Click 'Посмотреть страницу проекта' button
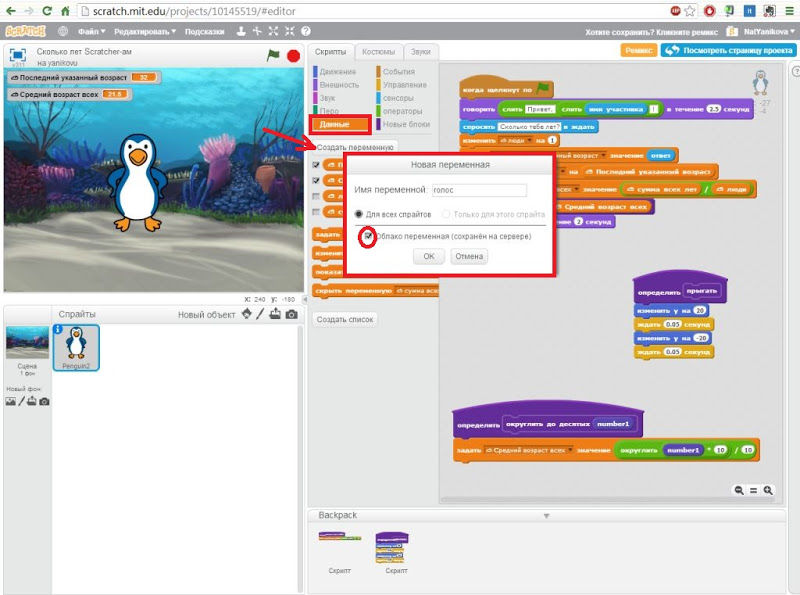The image size is (800, 595). click(x=729, y=50)
